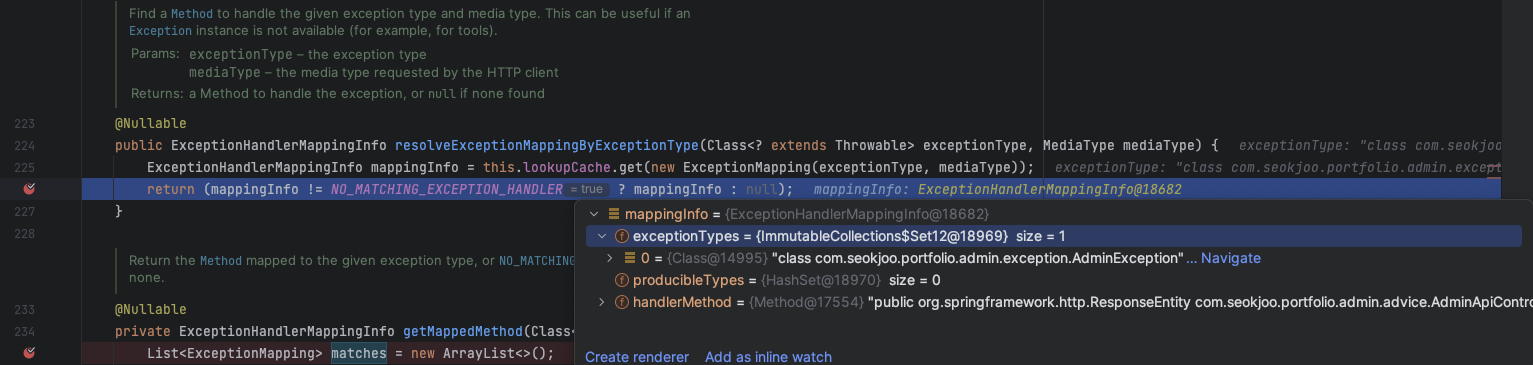1533x365 pixels.
Task: Click the '= true' inline evaluation hint
Action: coord(586,189)
